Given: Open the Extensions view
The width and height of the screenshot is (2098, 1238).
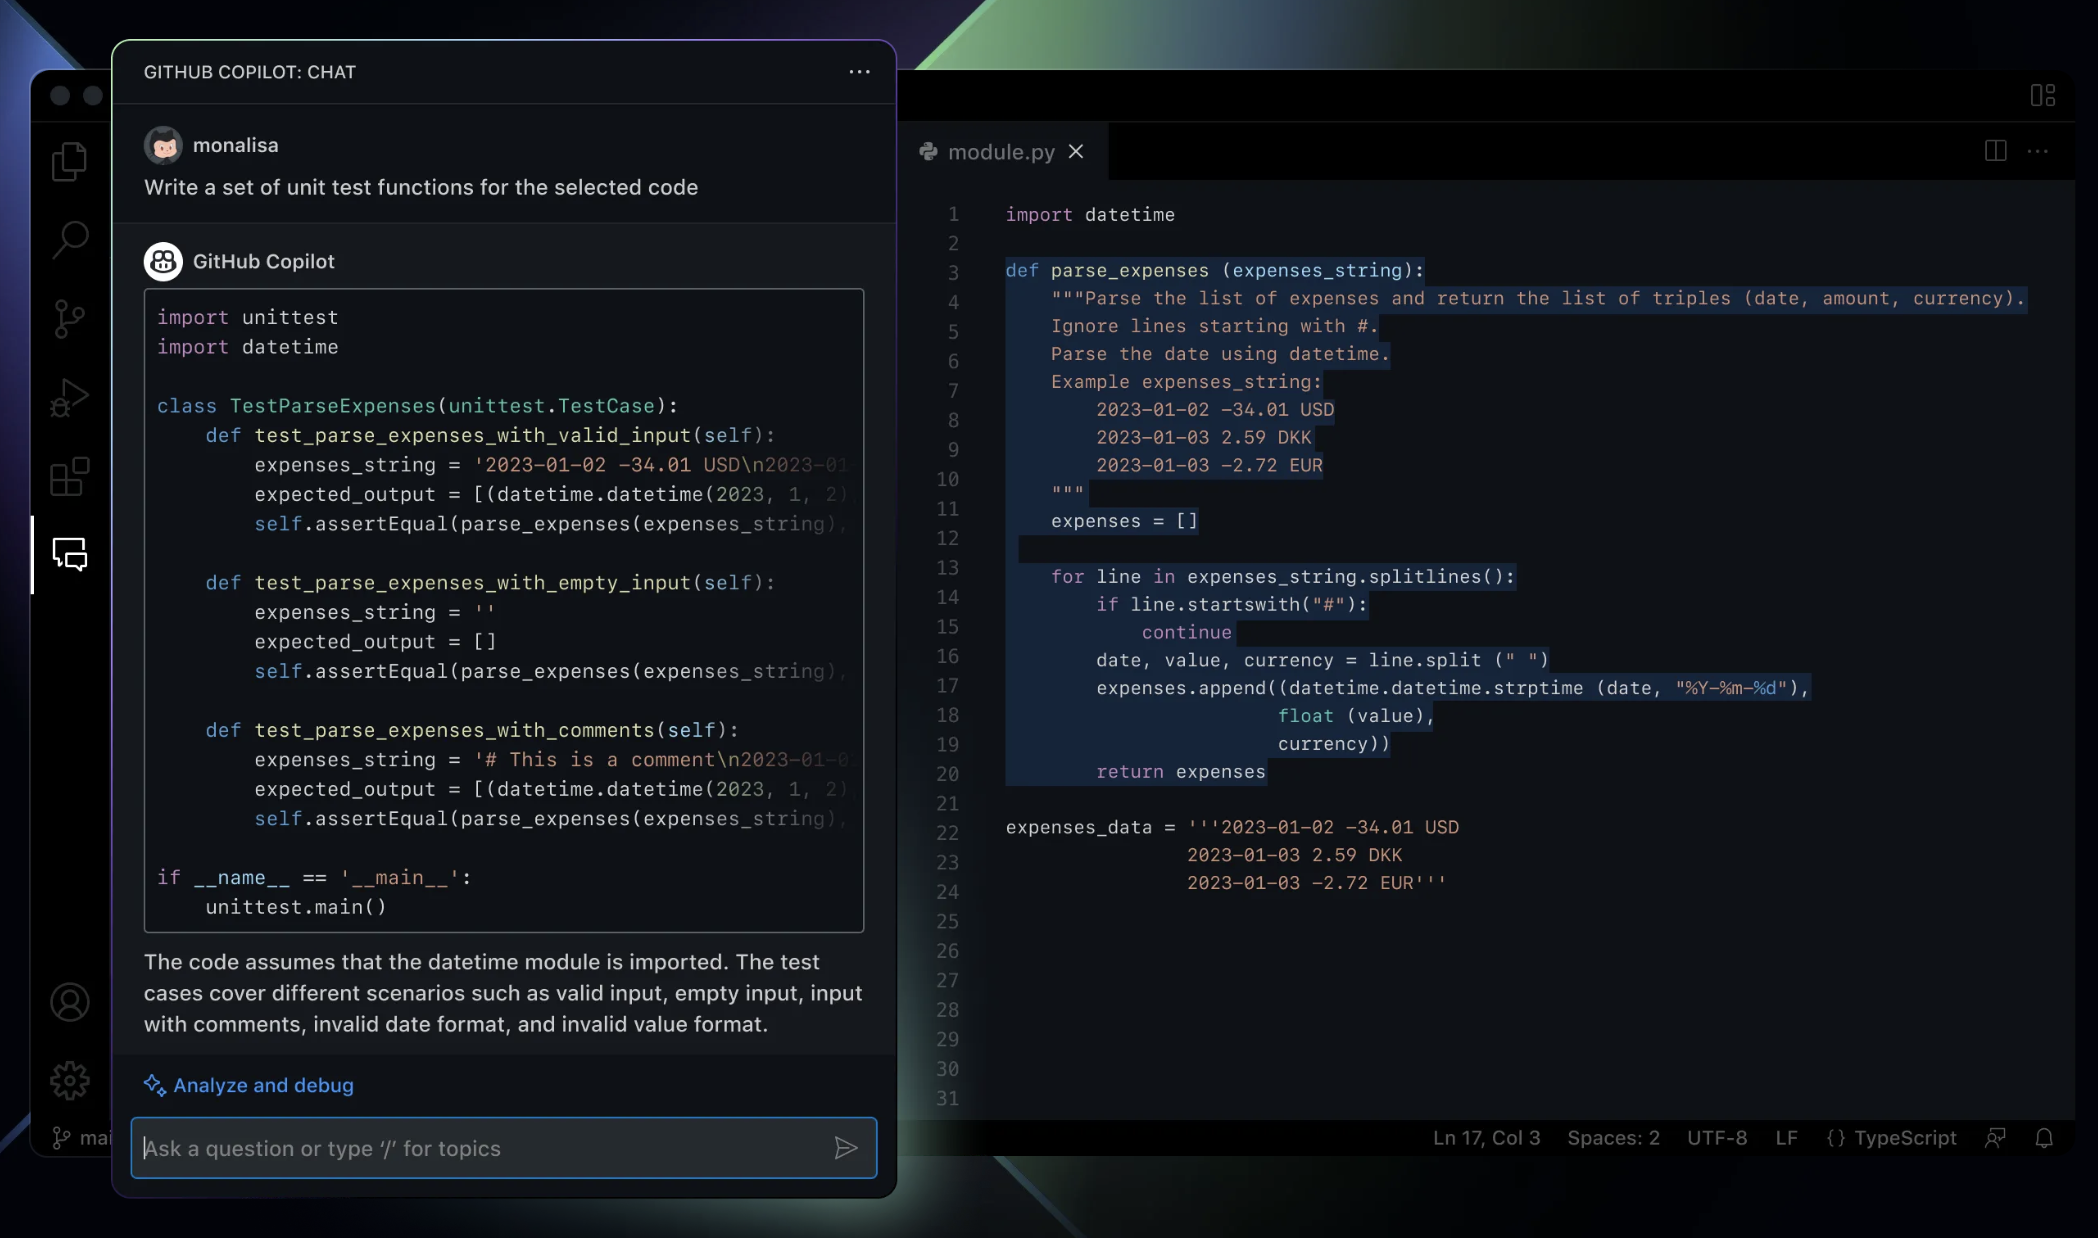Looking at the screenshot, I should click(x=69, y=477).
